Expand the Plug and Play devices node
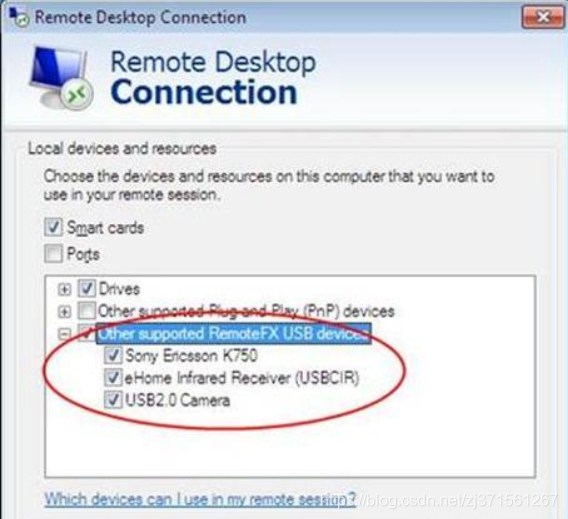Screen dimensions: 568x519 [64, 311]
